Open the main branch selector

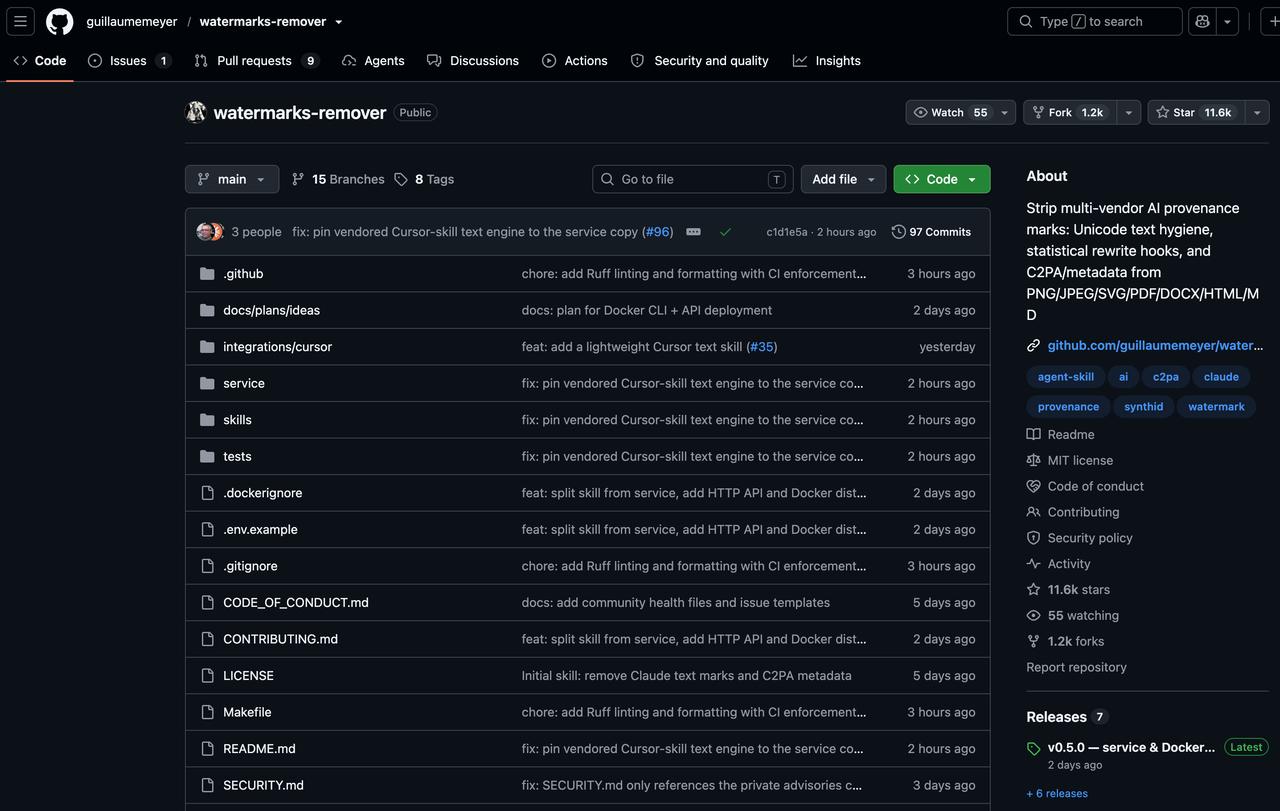232,179
